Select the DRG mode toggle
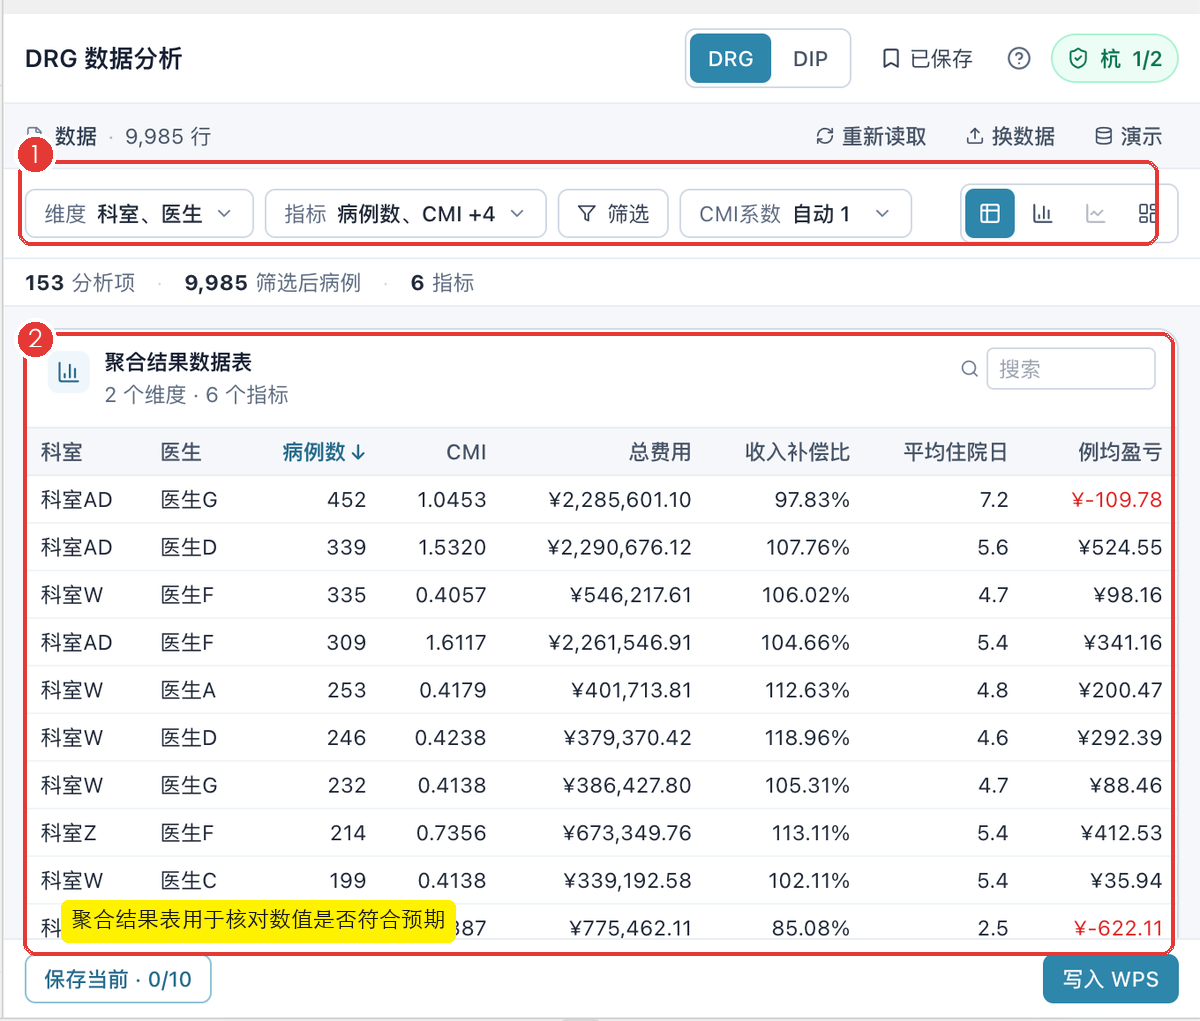The height and width of the screenshot is (1021, 1200). coord(730,59)
